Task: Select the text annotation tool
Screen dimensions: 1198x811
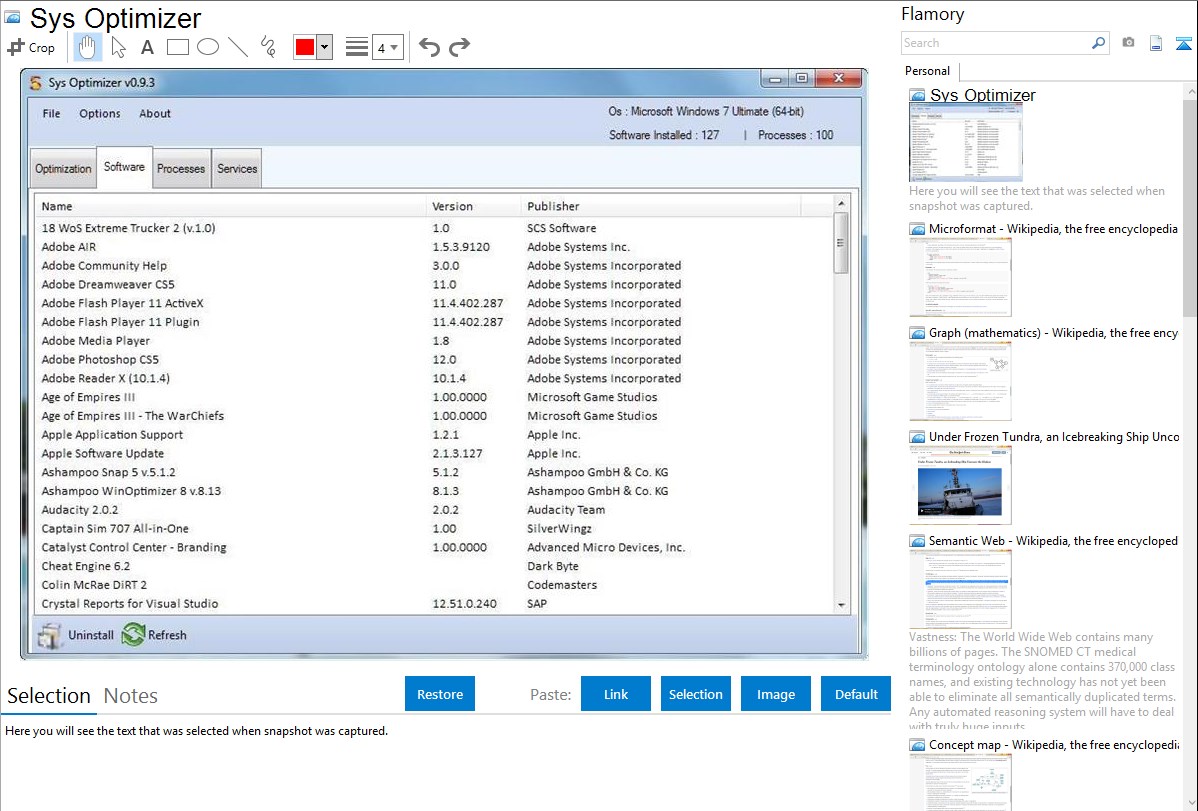Action: click(147, 47)
